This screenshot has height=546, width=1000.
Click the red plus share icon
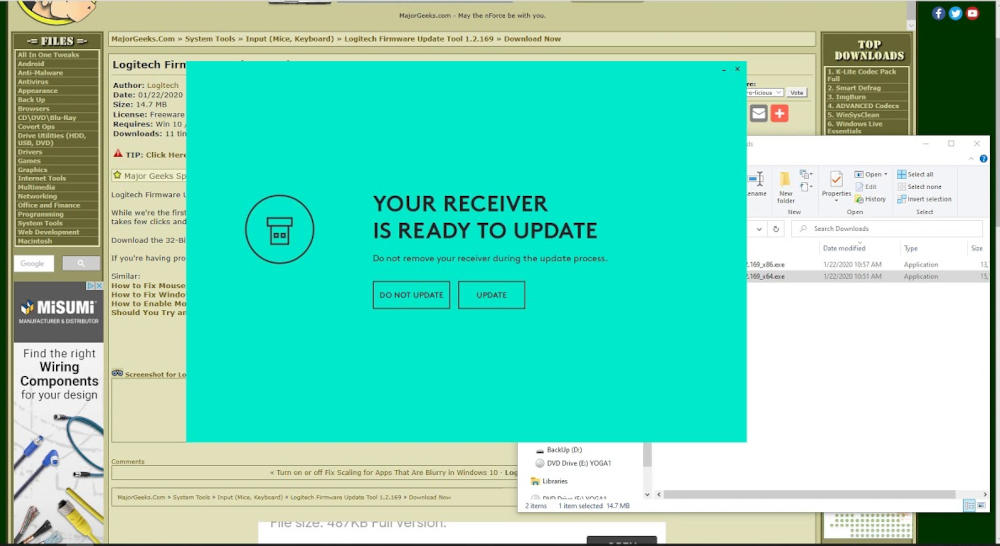coord(779,114)
